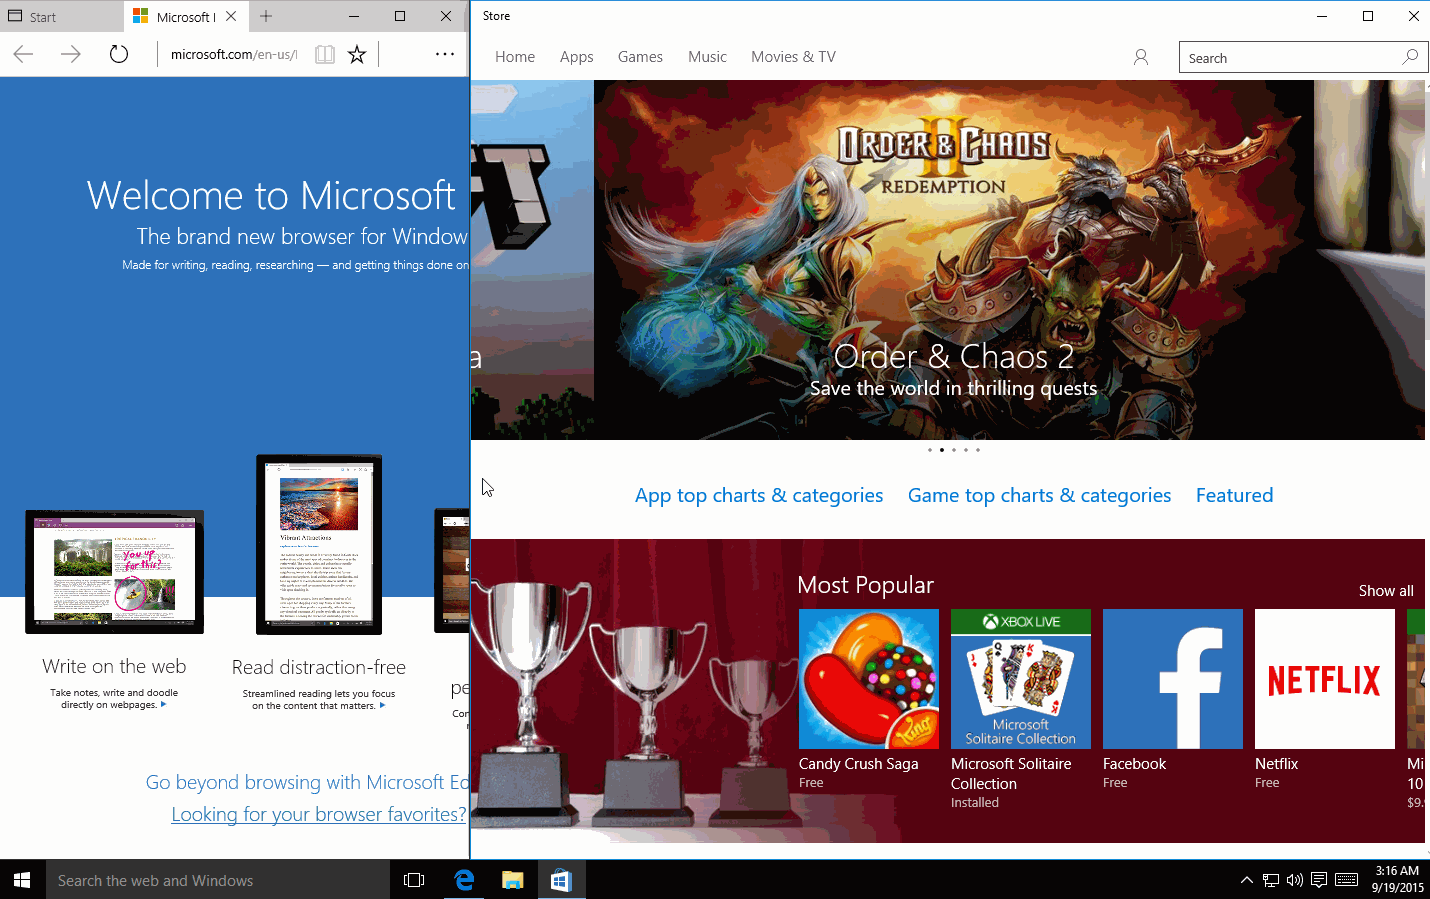Screen dimensions: 1430x899
Task: Add page to favorites with star icon
Action: (357, 55)
